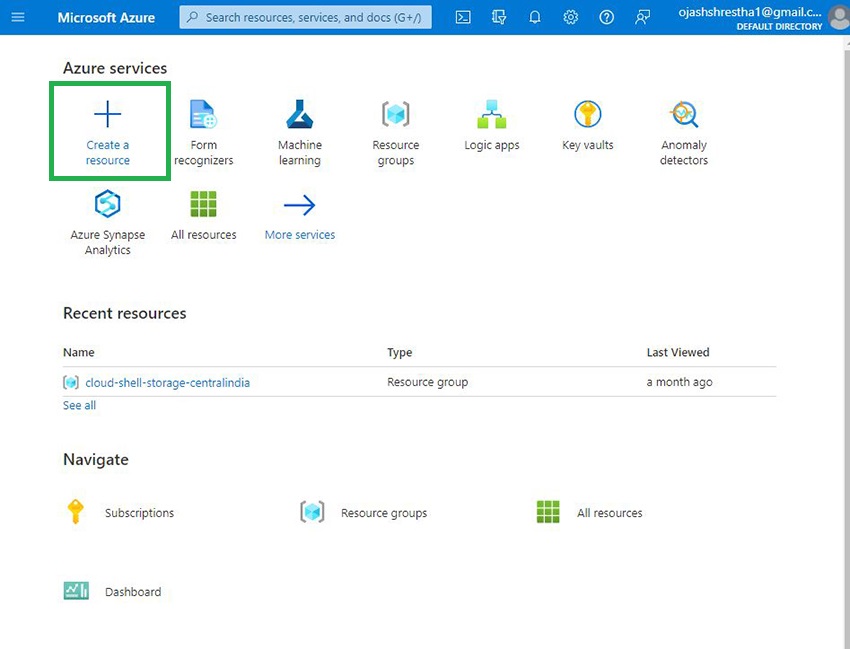Open All resources grid icon in Navigate
This screenshot has width=850, height=649.
(548, 512)
